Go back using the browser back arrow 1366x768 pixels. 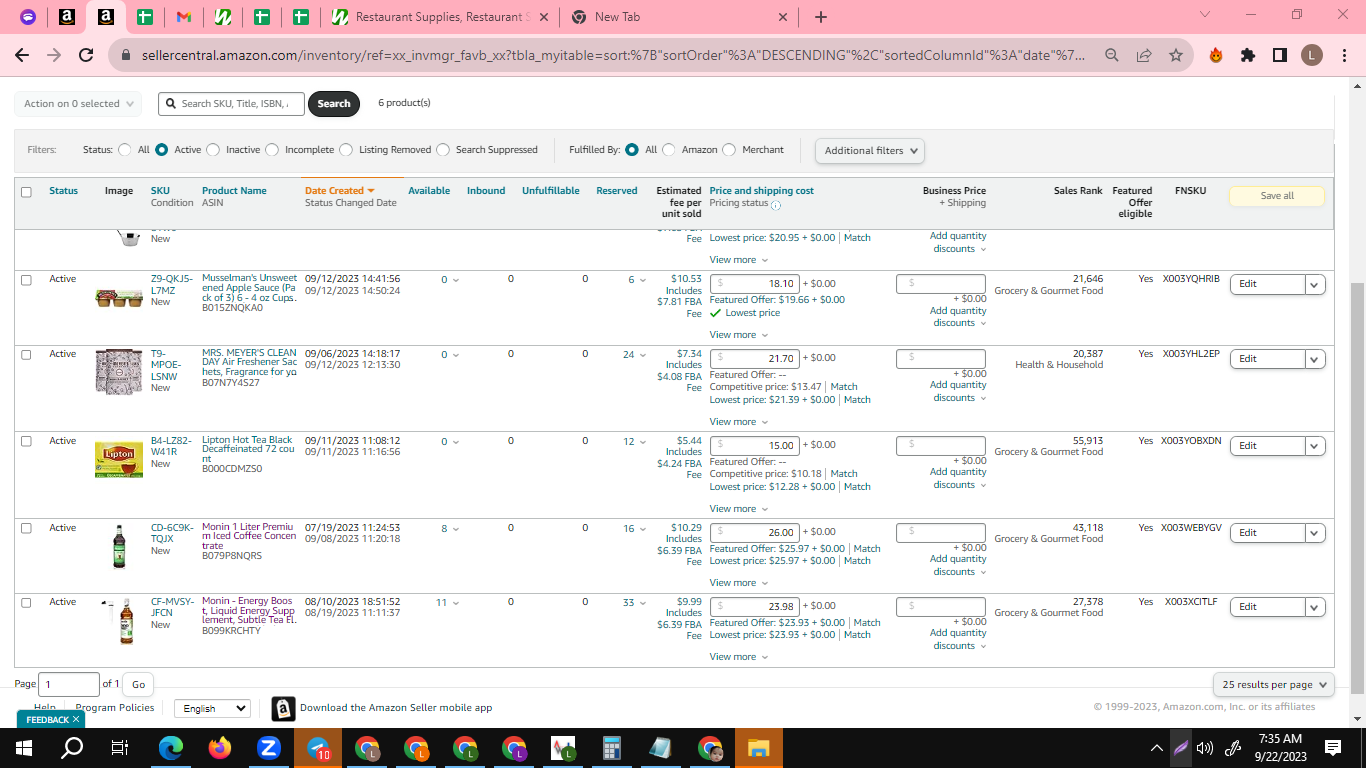pos(22,55)
